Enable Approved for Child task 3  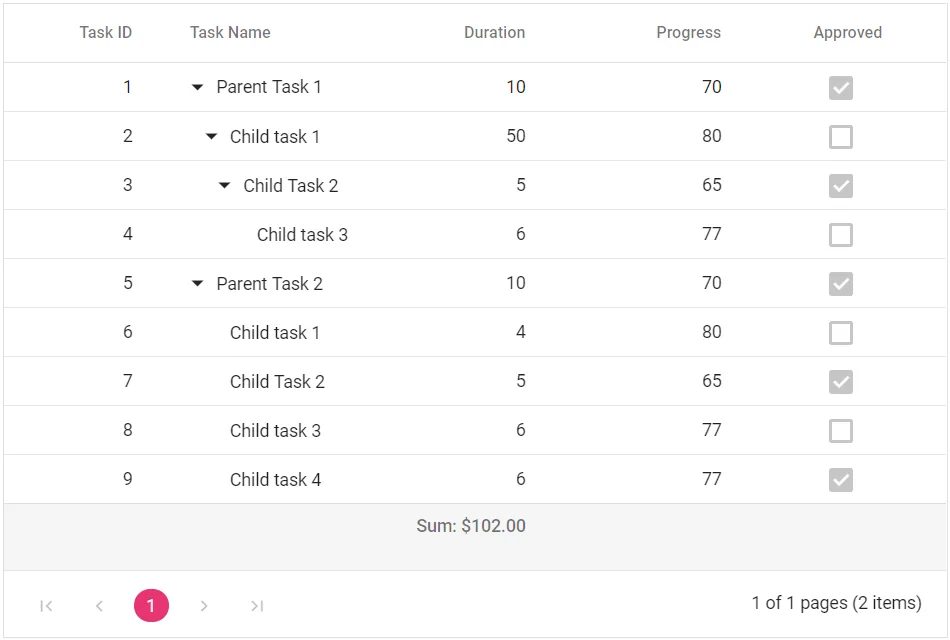(840, 234)
